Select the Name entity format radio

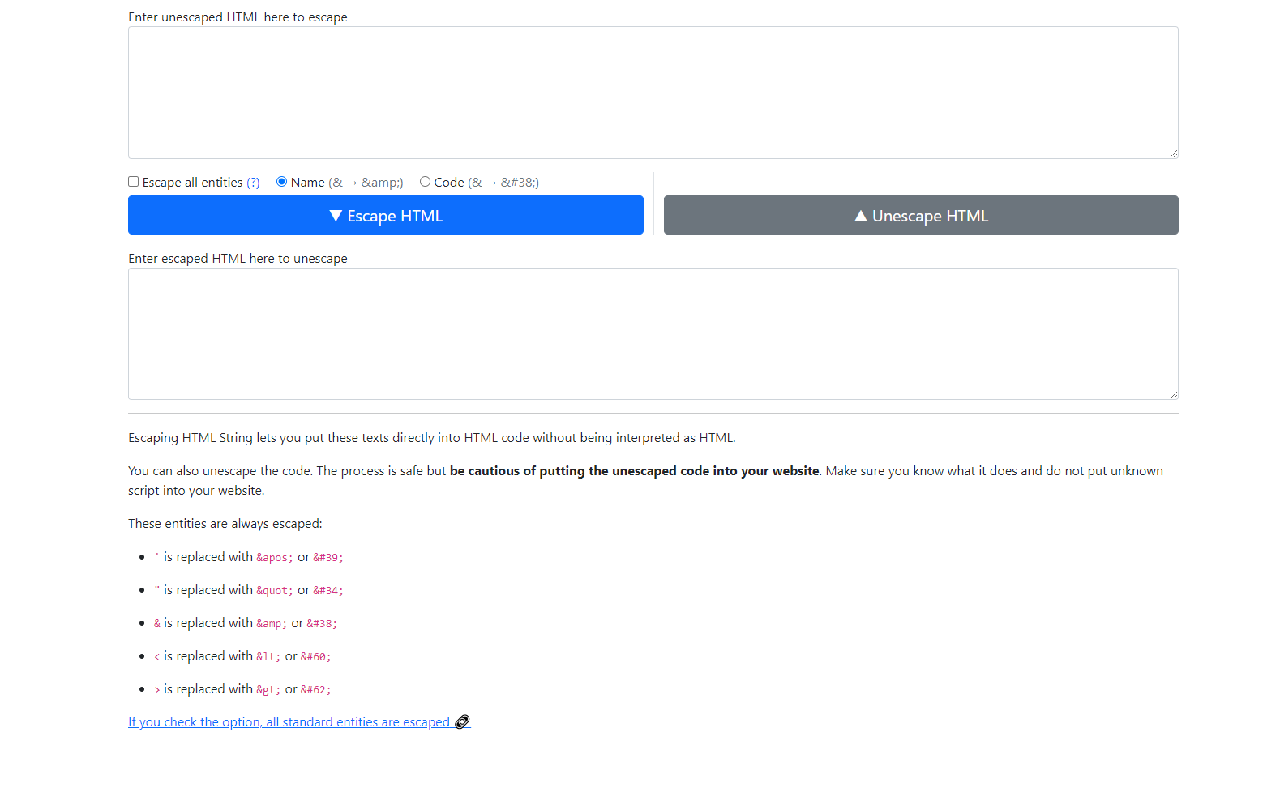(282, 182)
